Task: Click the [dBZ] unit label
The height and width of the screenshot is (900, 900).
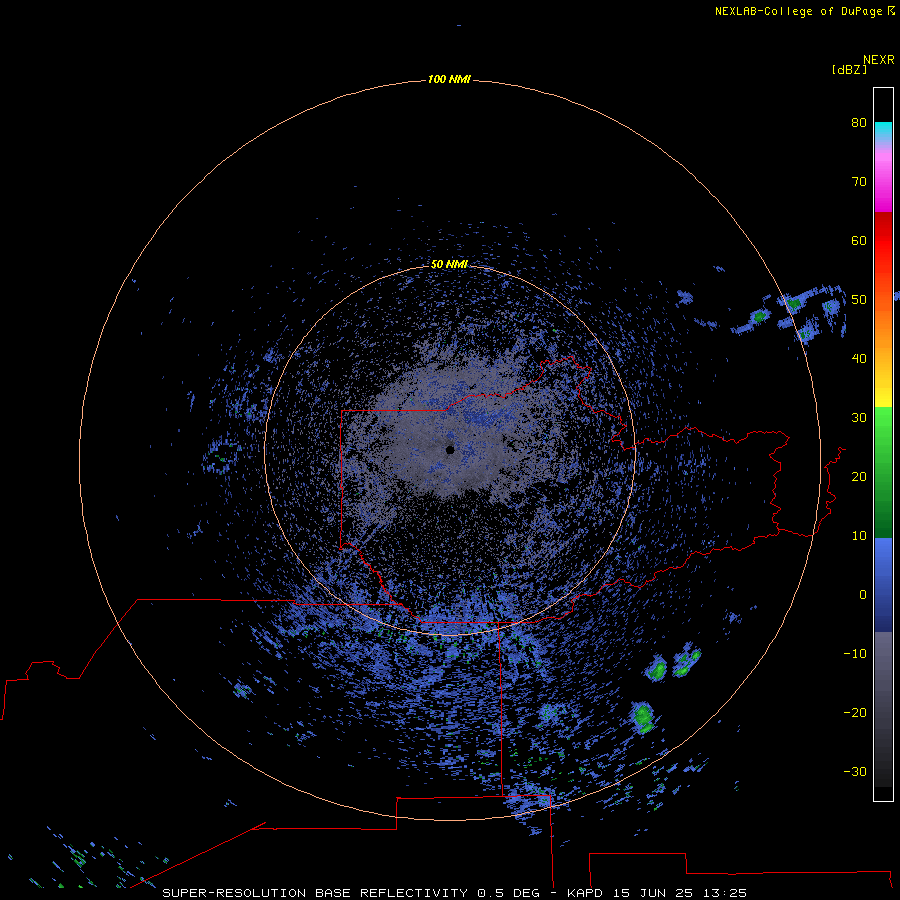Action: (x=849, y=69)
